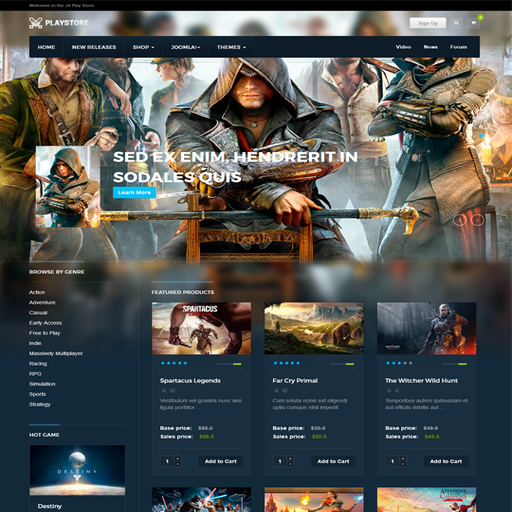Expand the Joomla! dropdown menu
The width and height of the screenshot is (512, 512).
(185, 47)
